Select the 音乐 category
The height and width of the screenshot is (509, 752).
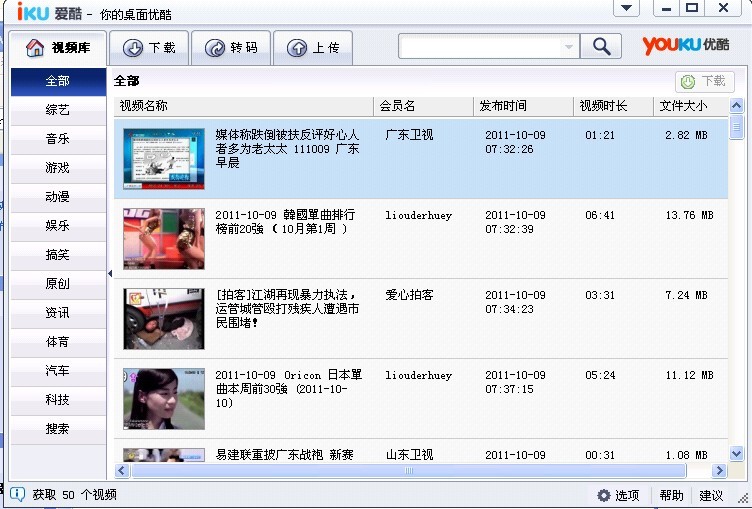click(x=58, y=139)
